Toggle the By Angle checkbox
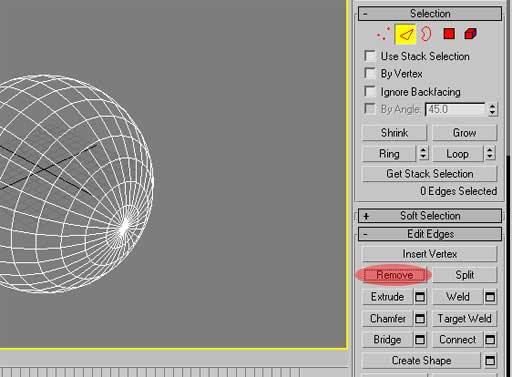 click(370, 109)
